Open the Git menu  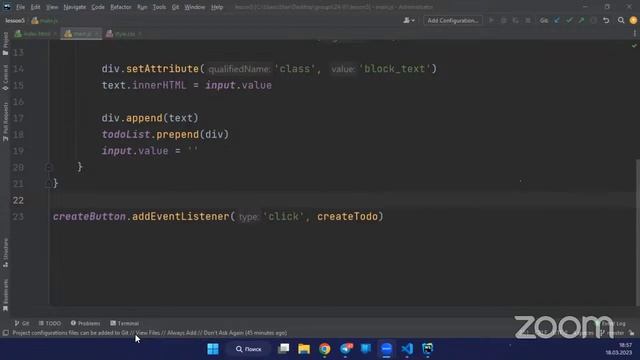click(x=175, y=7)
